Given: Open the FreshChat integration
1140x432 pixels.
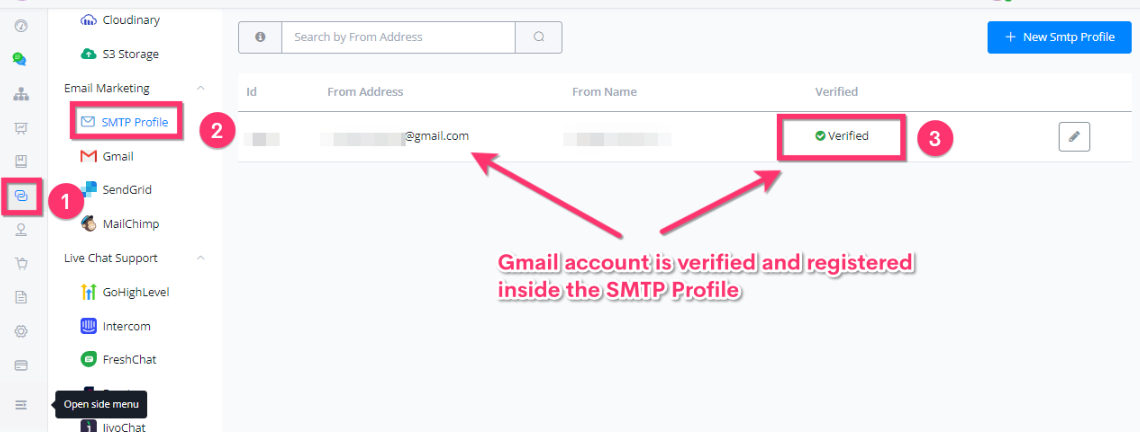Looking at the screenshot, I should [x=119, y=359].
